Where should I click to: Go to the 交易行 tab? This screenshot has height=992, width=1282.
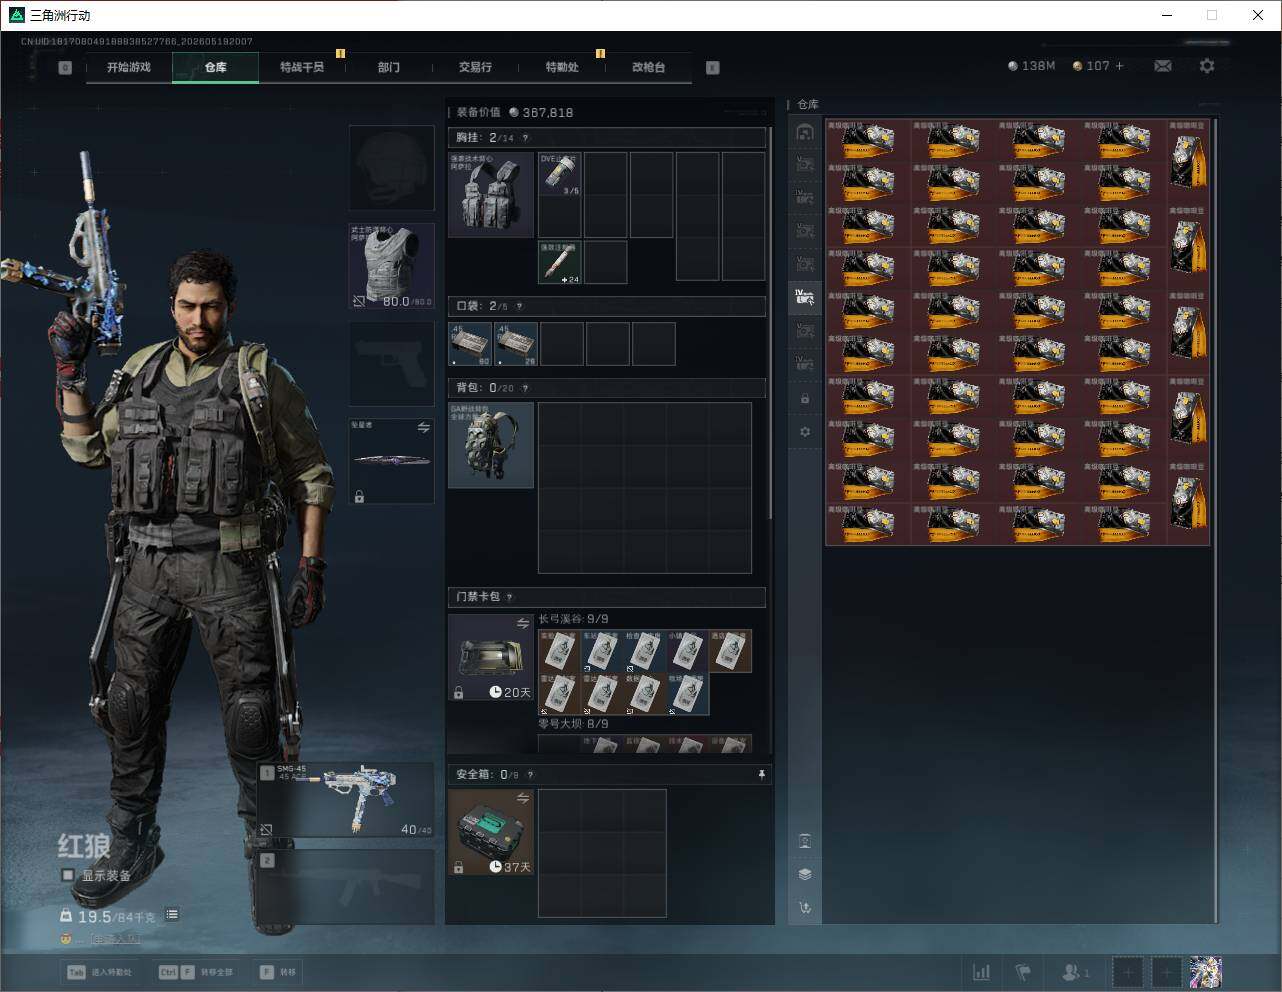[475, 67]
